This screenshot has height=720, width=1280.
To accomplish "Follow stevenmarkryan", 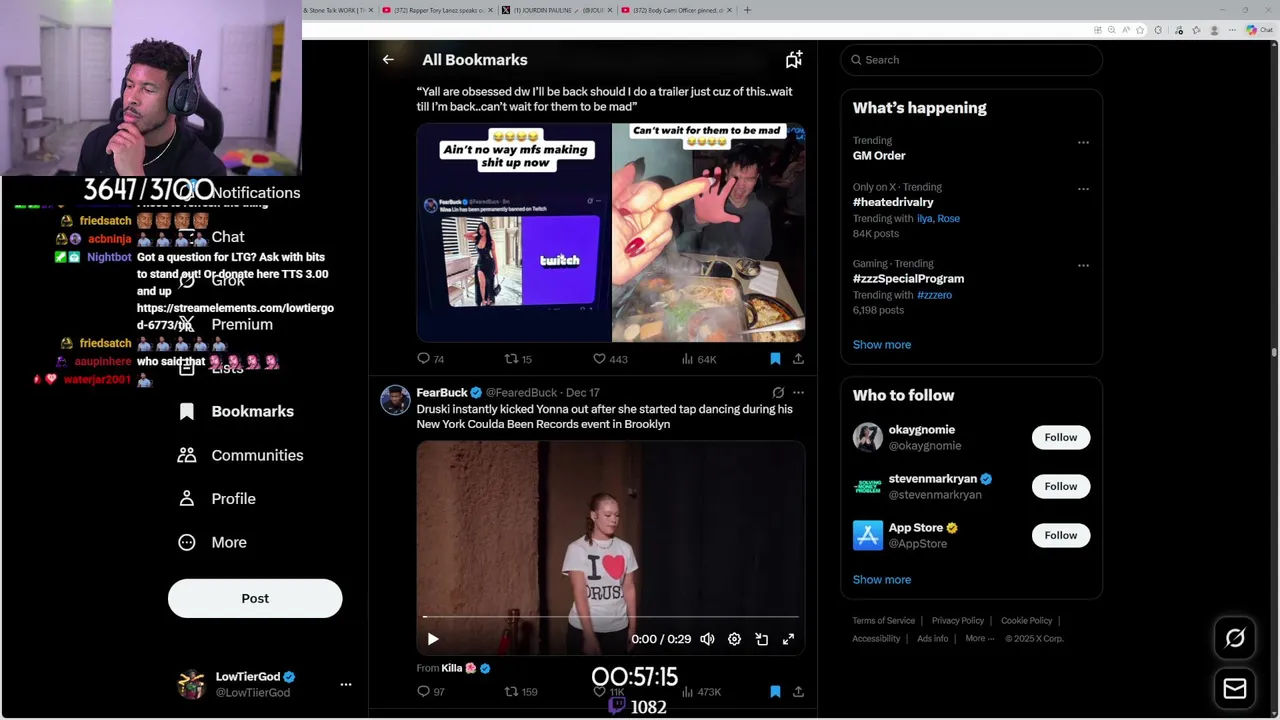I will 1061,486.
